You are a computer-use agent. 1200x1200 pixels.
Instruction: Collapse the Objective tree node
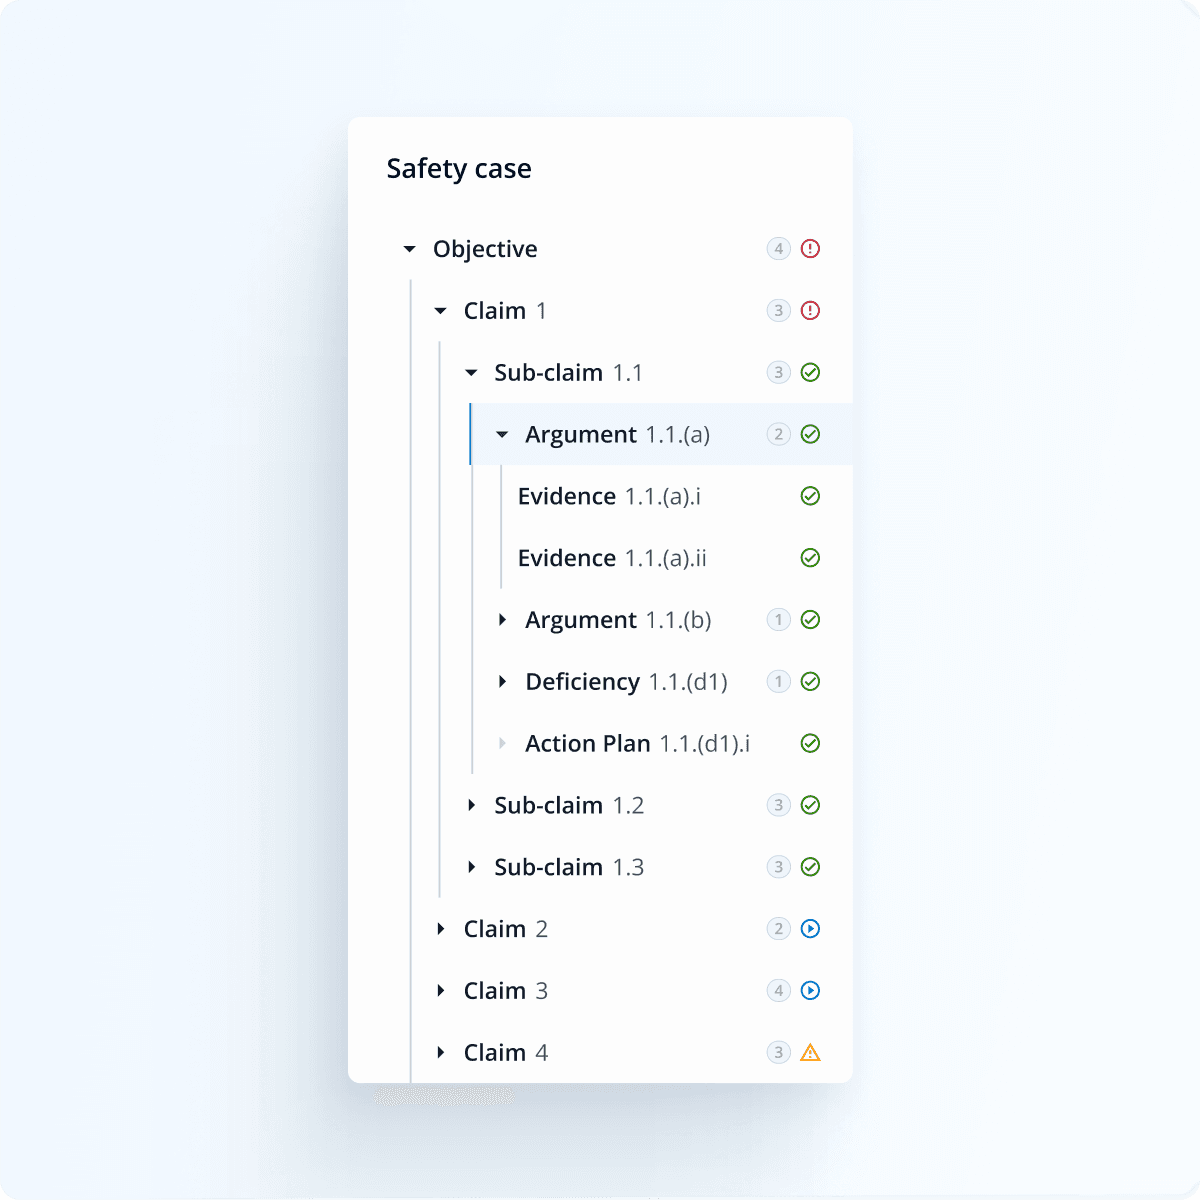[409, 249]
